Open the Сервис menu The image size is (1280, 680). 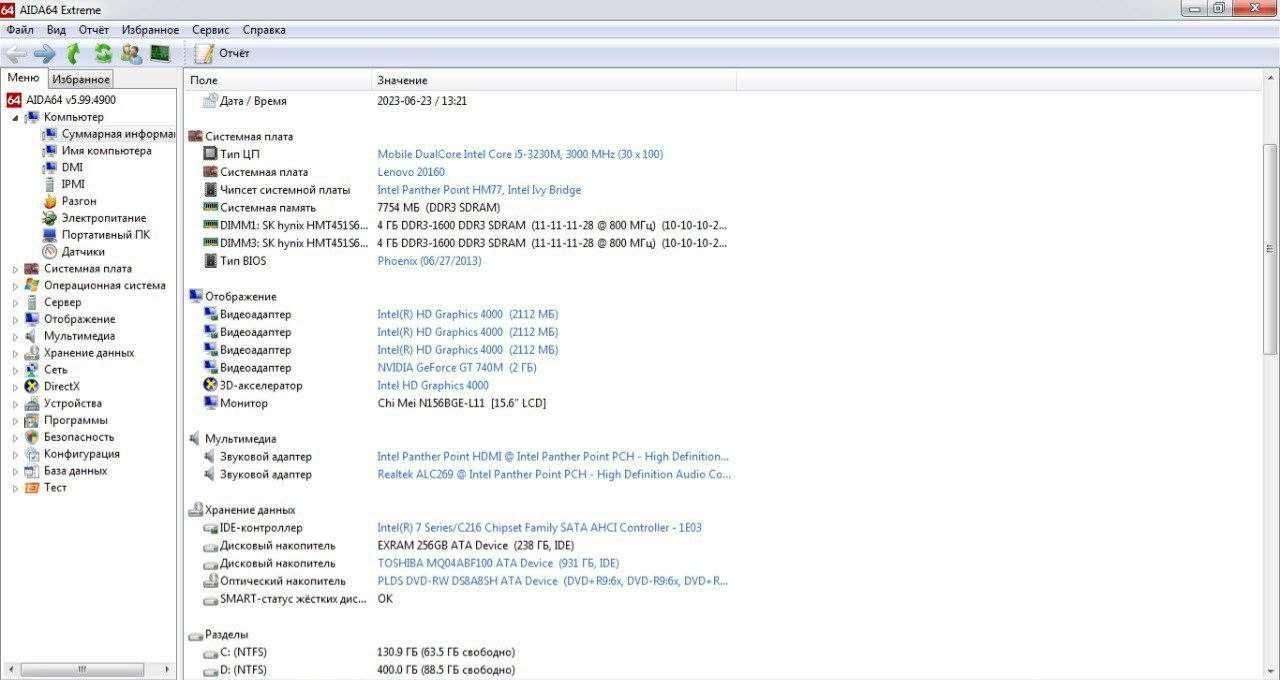pyautogui.click(x=210, y=30)
